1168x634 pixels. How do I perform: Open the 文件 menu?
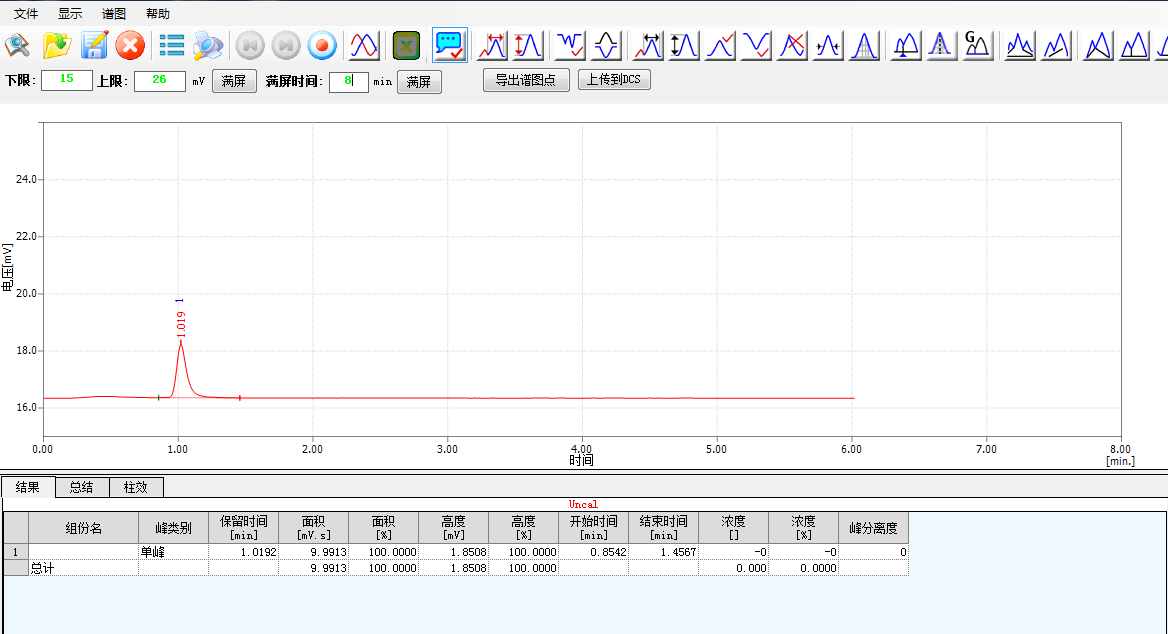click(x=26, y=14)
